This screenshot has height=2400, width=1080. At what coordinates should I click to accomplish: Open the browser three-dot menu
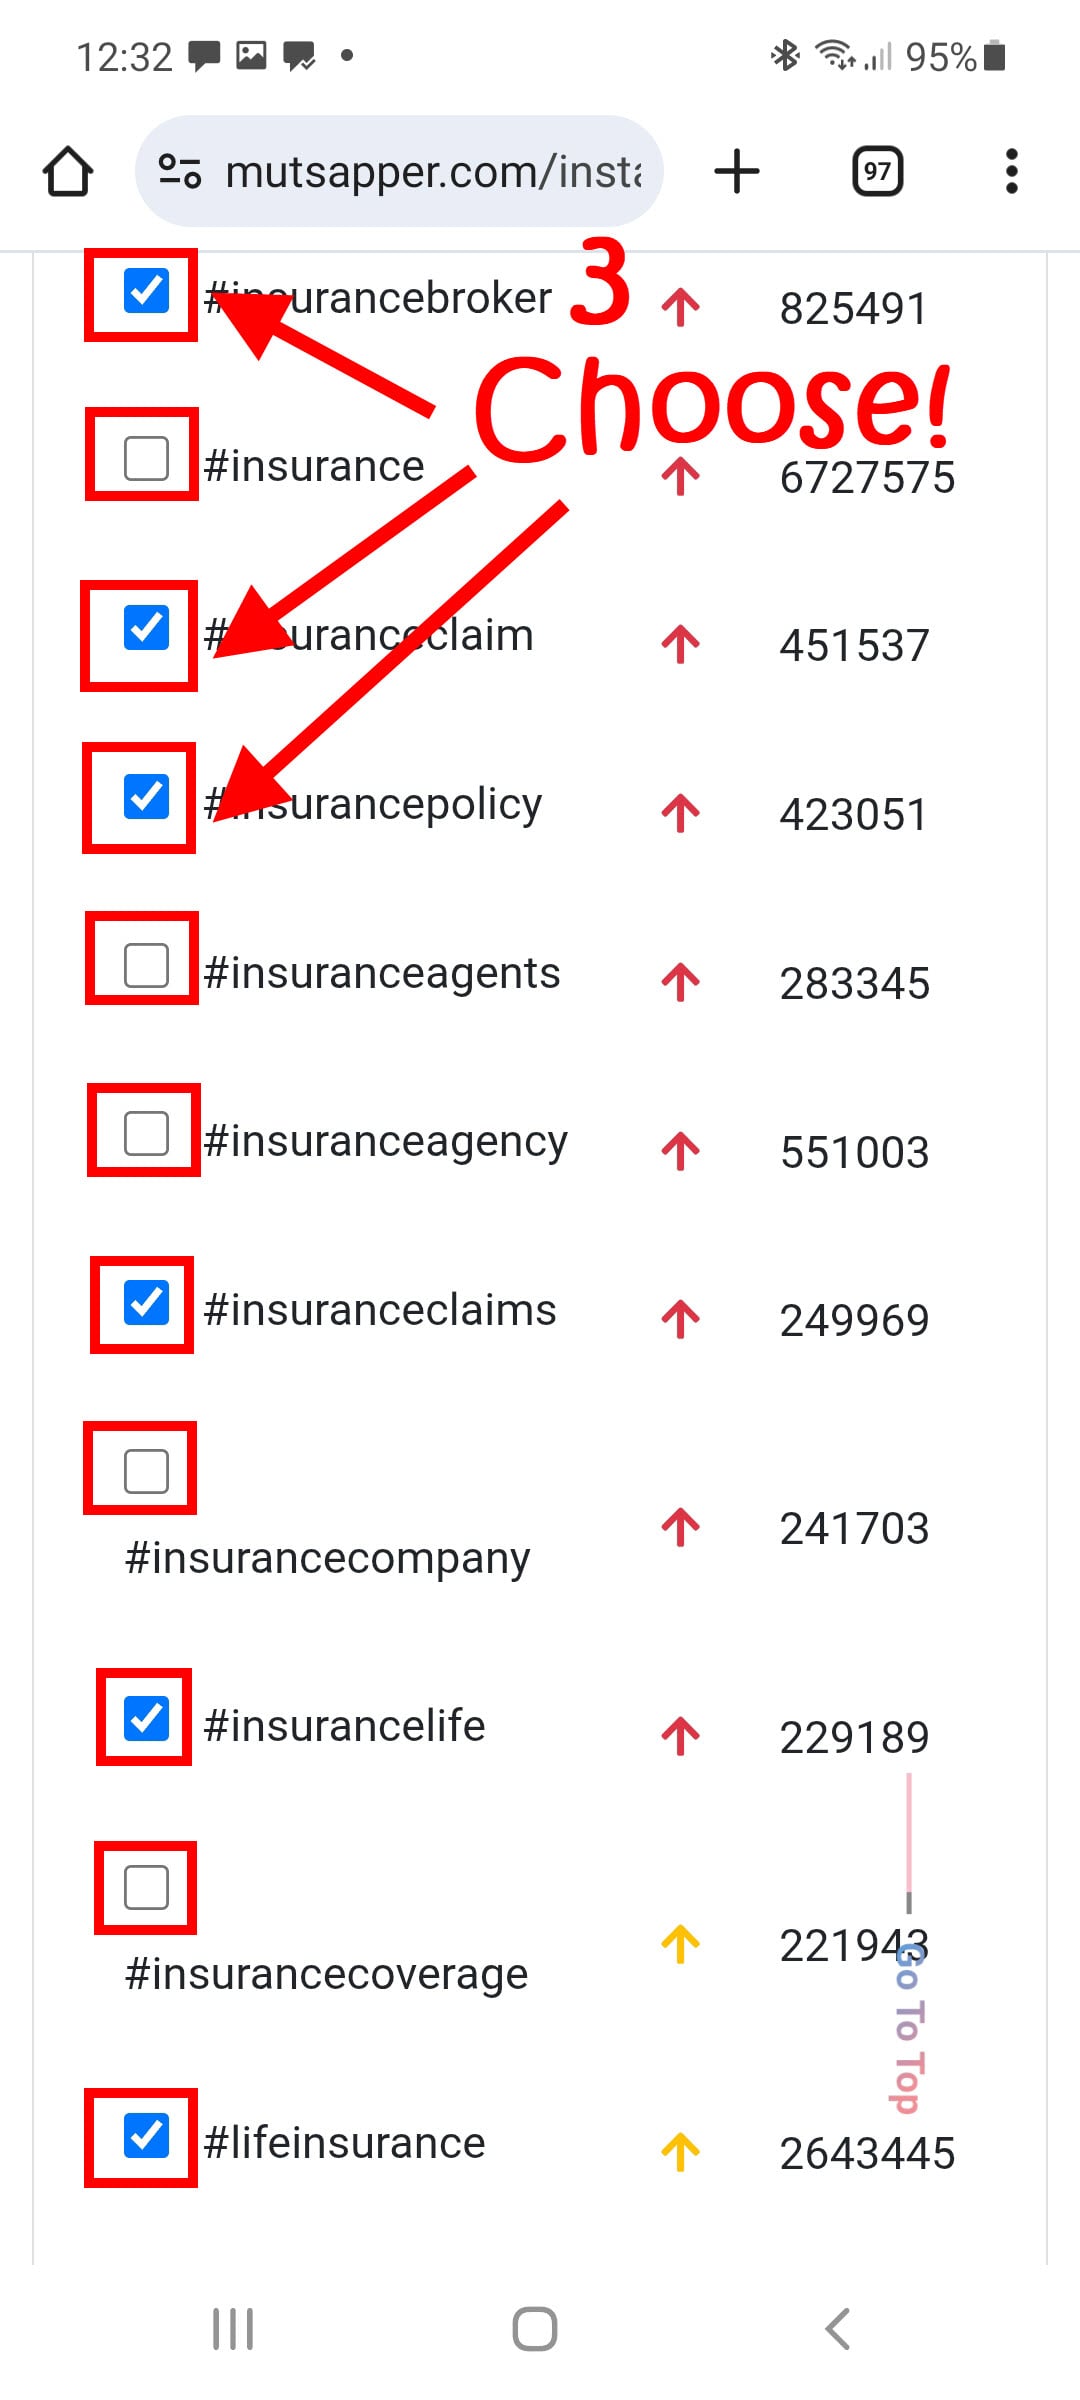[1012, 171]
